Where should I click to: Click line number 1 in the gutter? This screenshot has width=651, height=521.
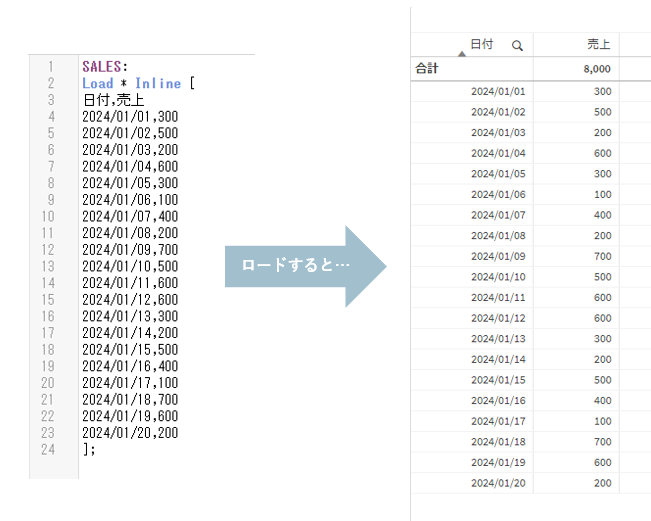coord(50,67)
